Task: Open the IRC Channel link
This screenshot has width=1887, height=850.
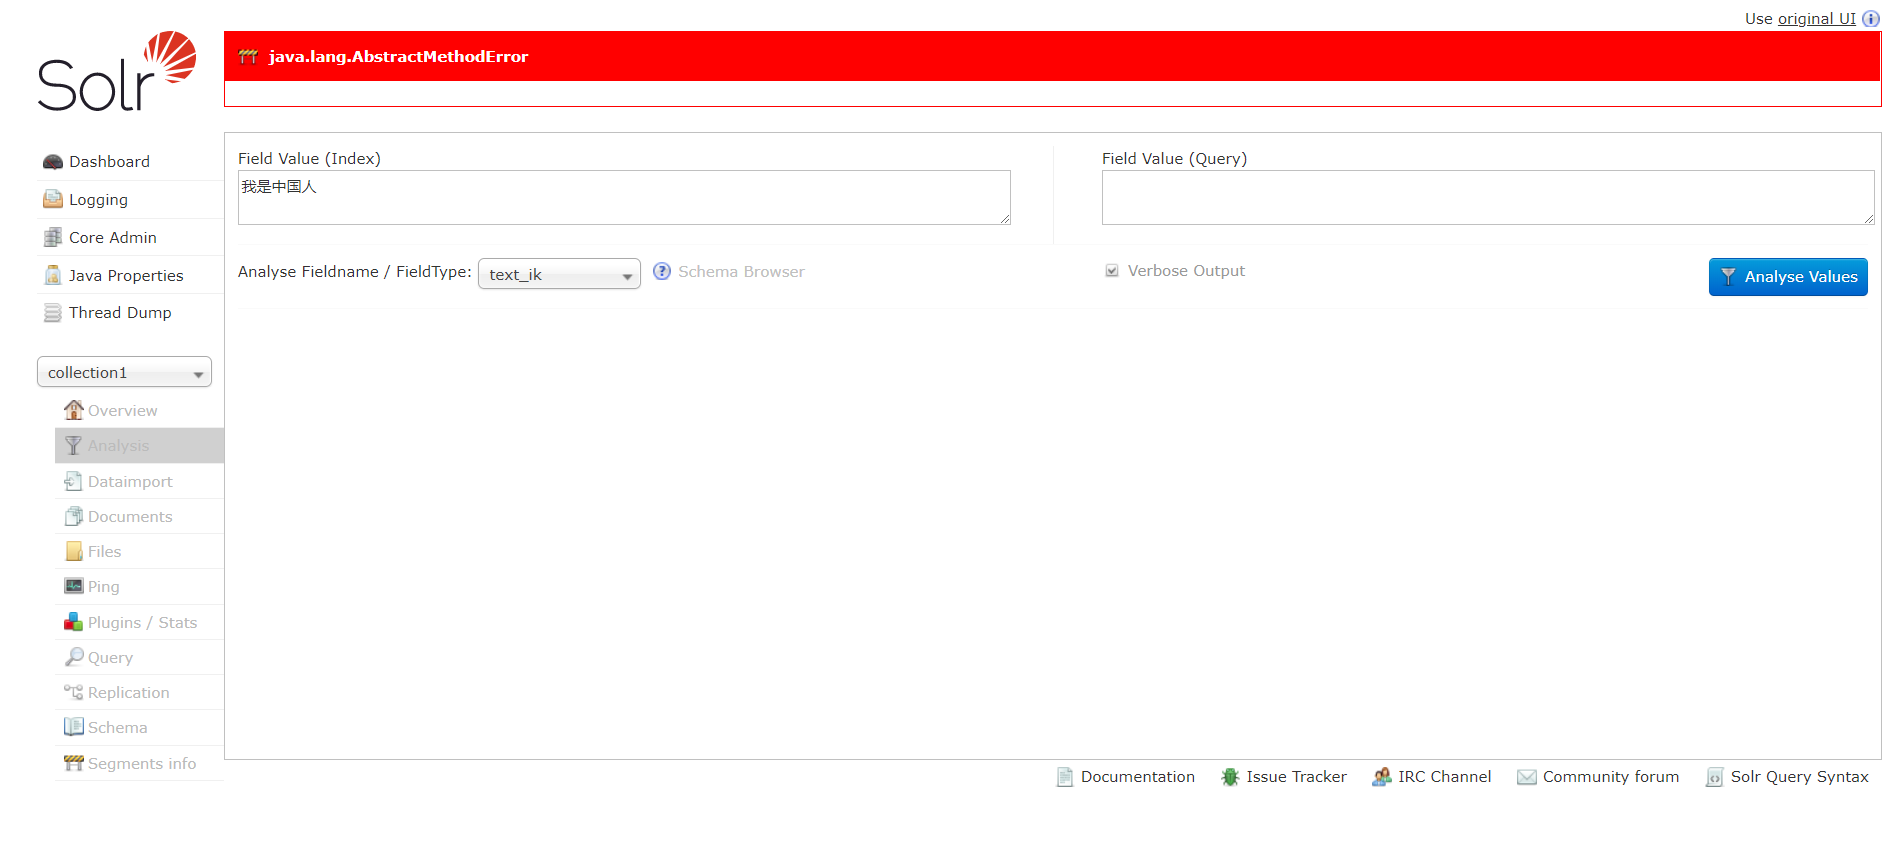Action: (x=1444, y=777)
